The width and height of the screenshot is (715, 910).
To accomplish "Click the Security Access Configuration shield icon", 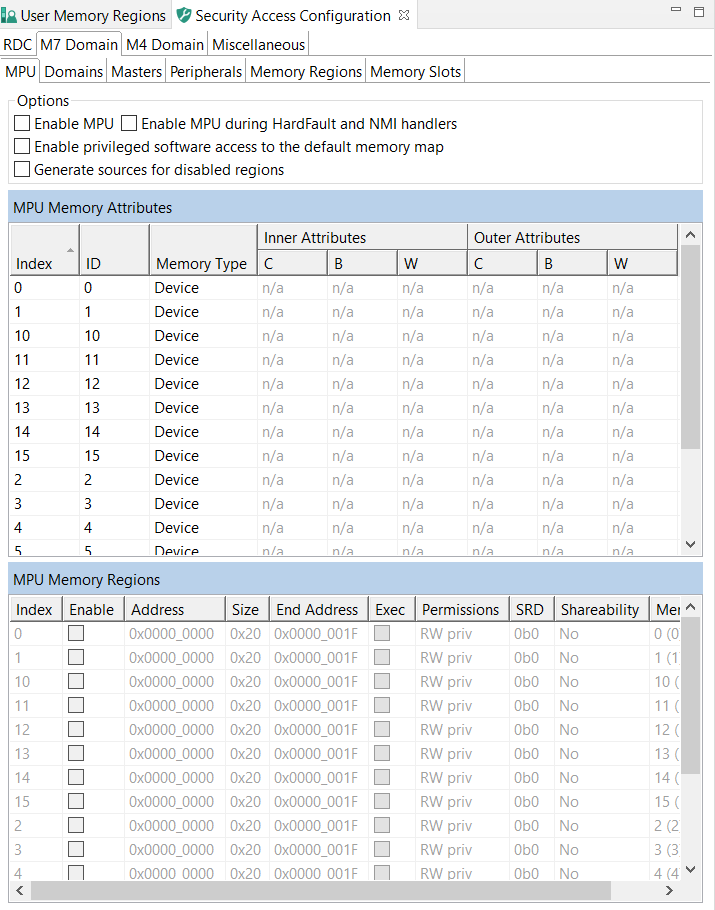I will (x=183, y=16).
